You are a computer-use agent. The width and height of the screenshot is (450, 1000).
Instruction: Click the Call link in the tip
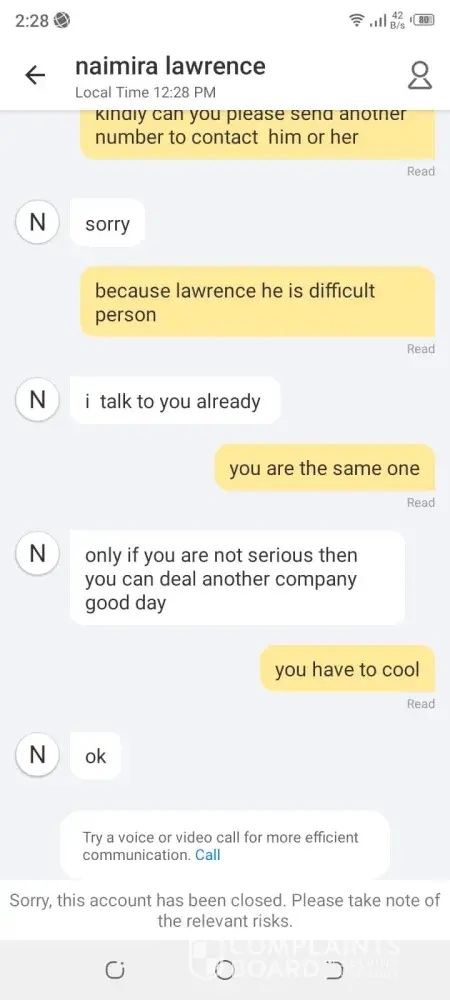coord(208,855)
